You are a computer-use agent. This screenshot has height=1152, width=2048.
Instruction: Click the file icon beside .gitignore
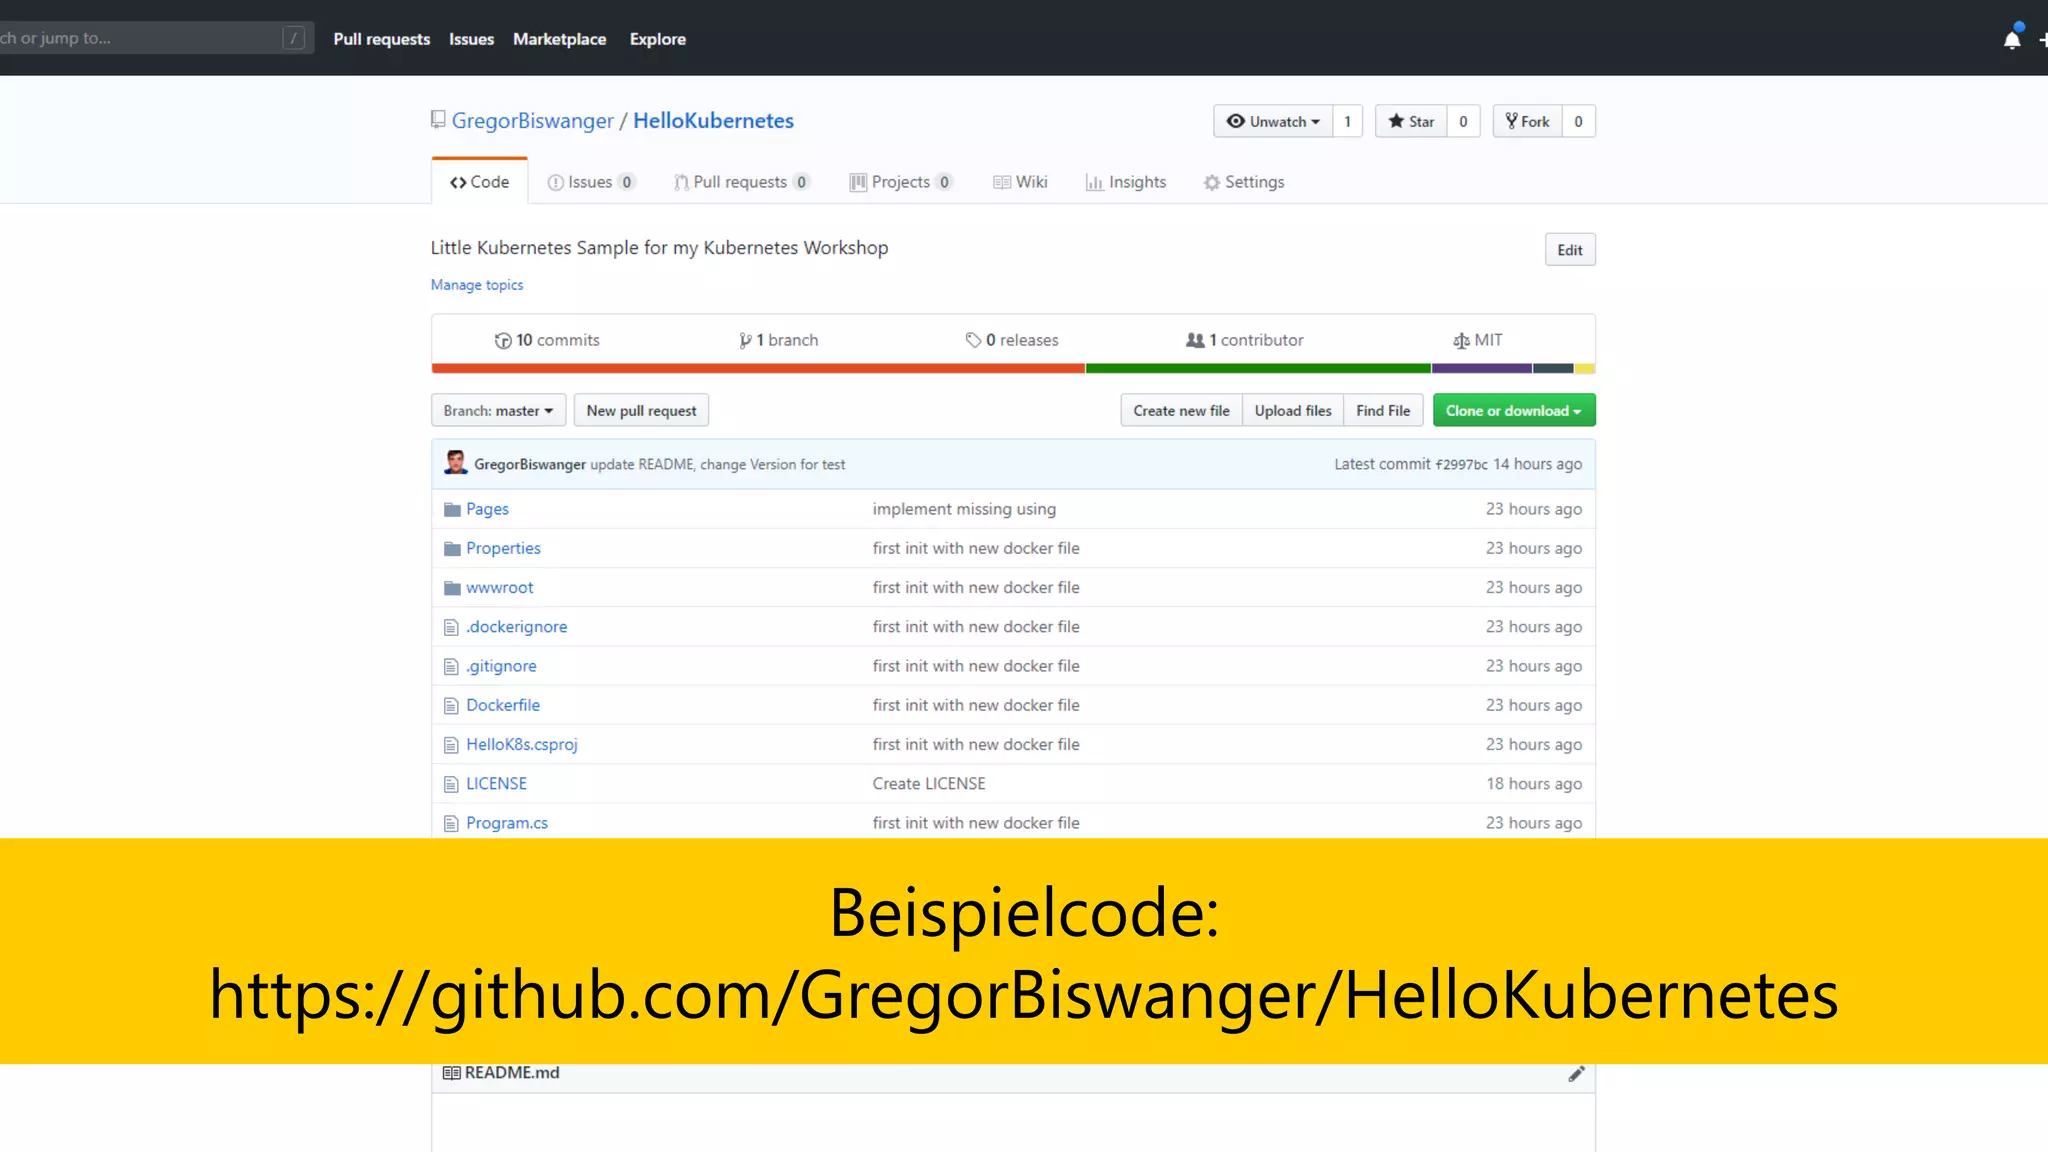tap(451, 666)
